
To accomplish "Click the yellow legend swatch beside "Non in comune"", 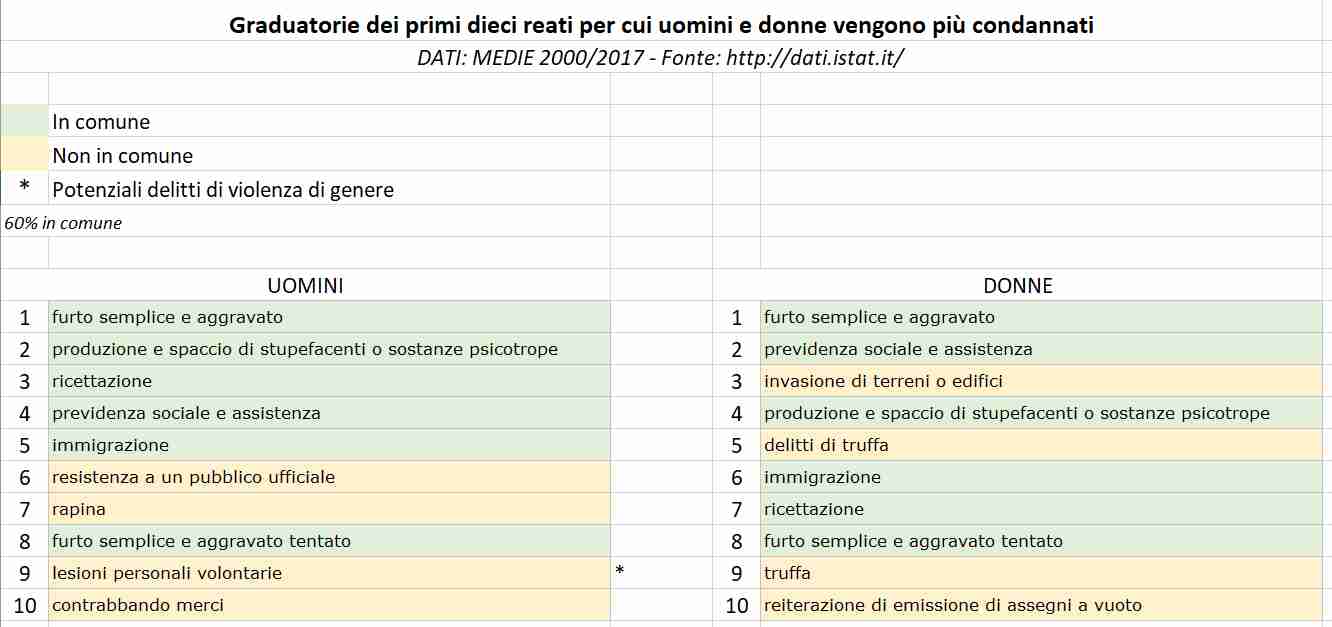I will (x=24, y=155).
